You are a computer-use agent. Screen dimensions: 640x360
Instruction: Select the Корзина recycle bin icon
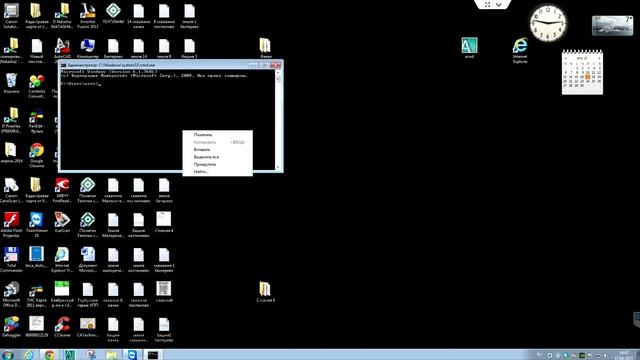click(11, 83)
